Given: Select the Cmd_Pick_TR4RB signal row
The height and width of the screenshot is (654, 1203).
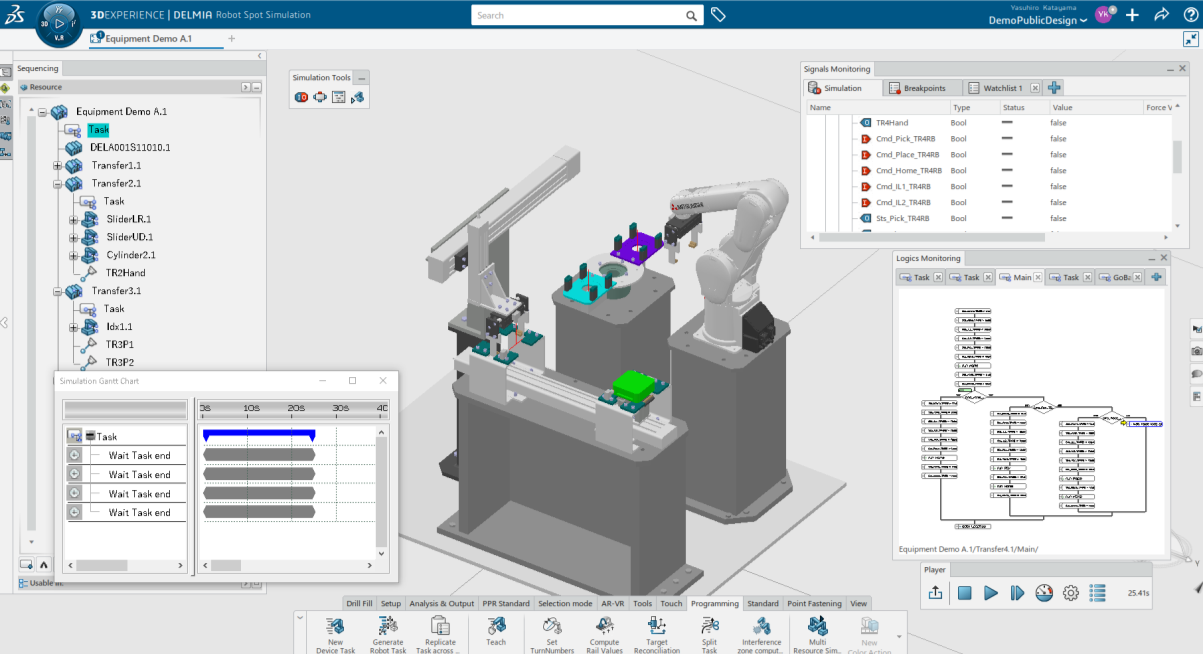Looking at the screenshot, I should pyautogui.click(x=905, y=139).
